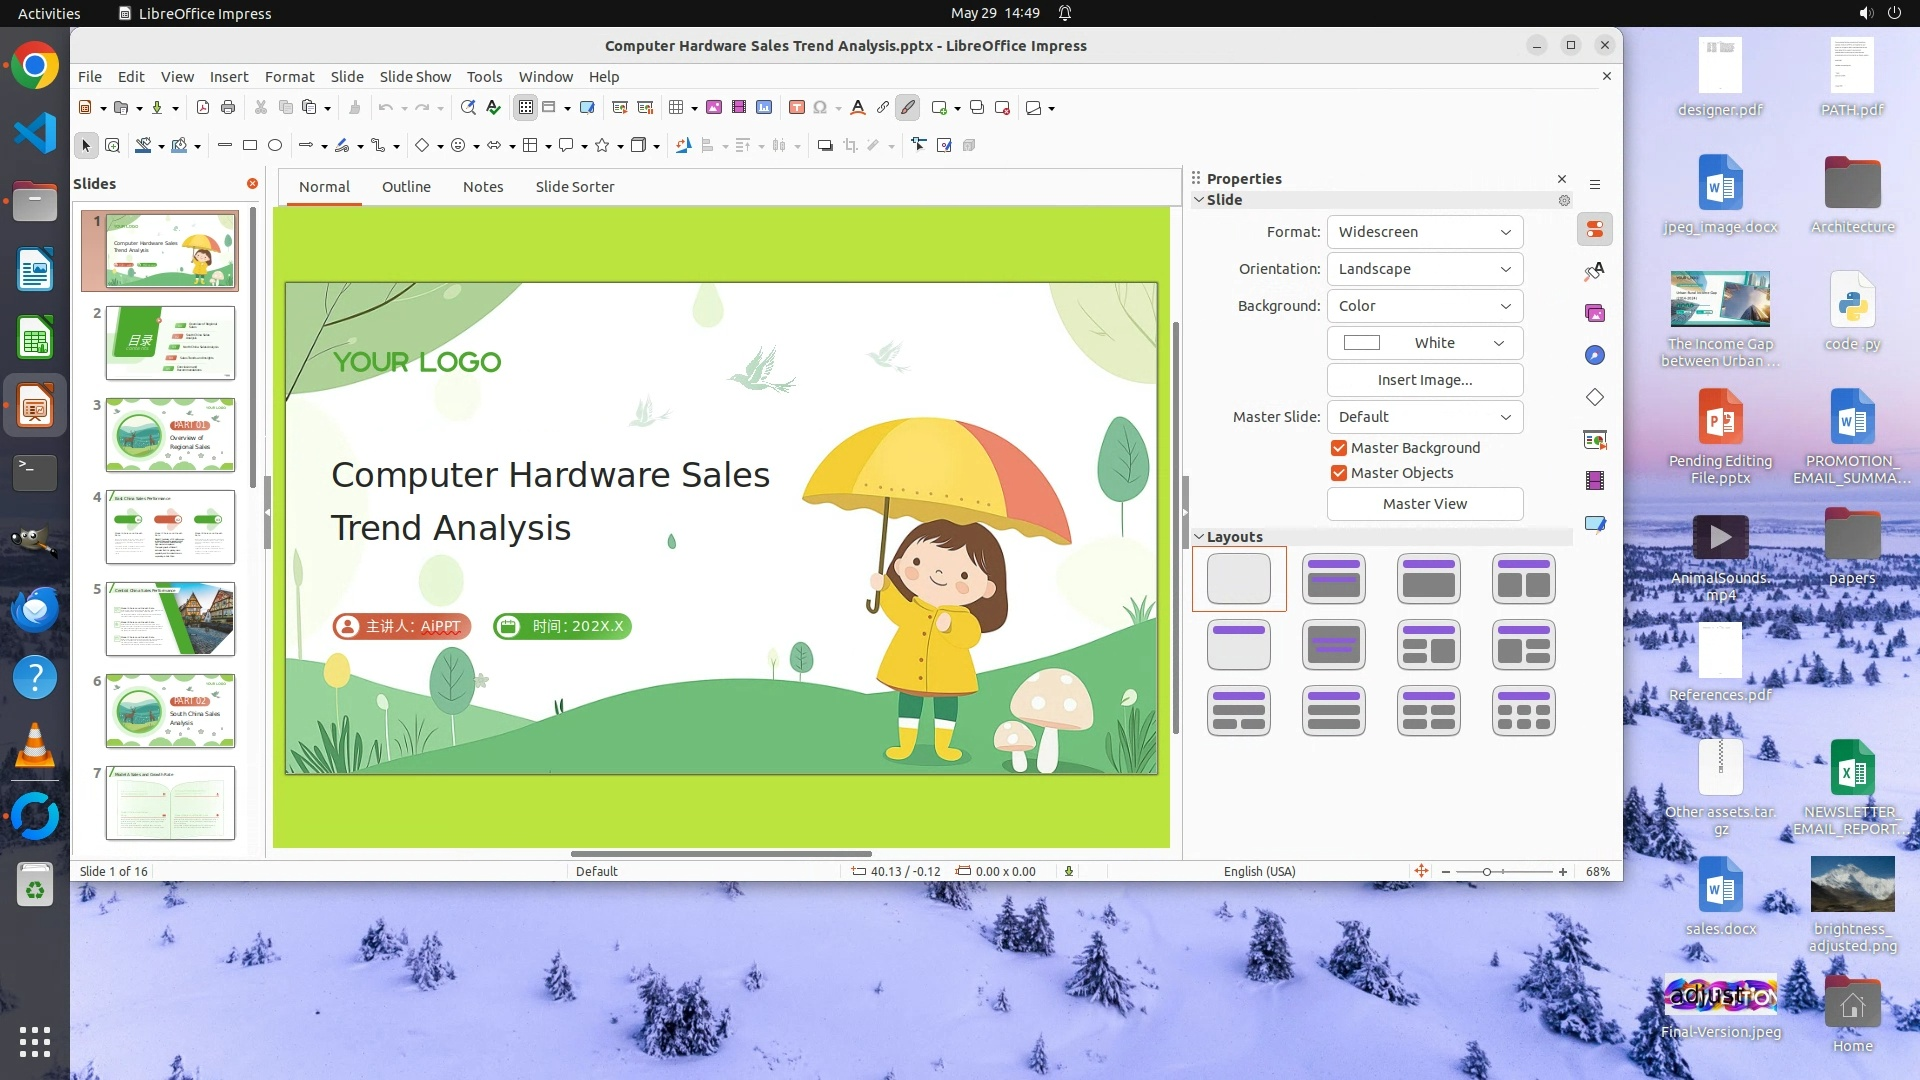
Task: Uncheck the Master Objects checkbox
Action: (1339, 473)
